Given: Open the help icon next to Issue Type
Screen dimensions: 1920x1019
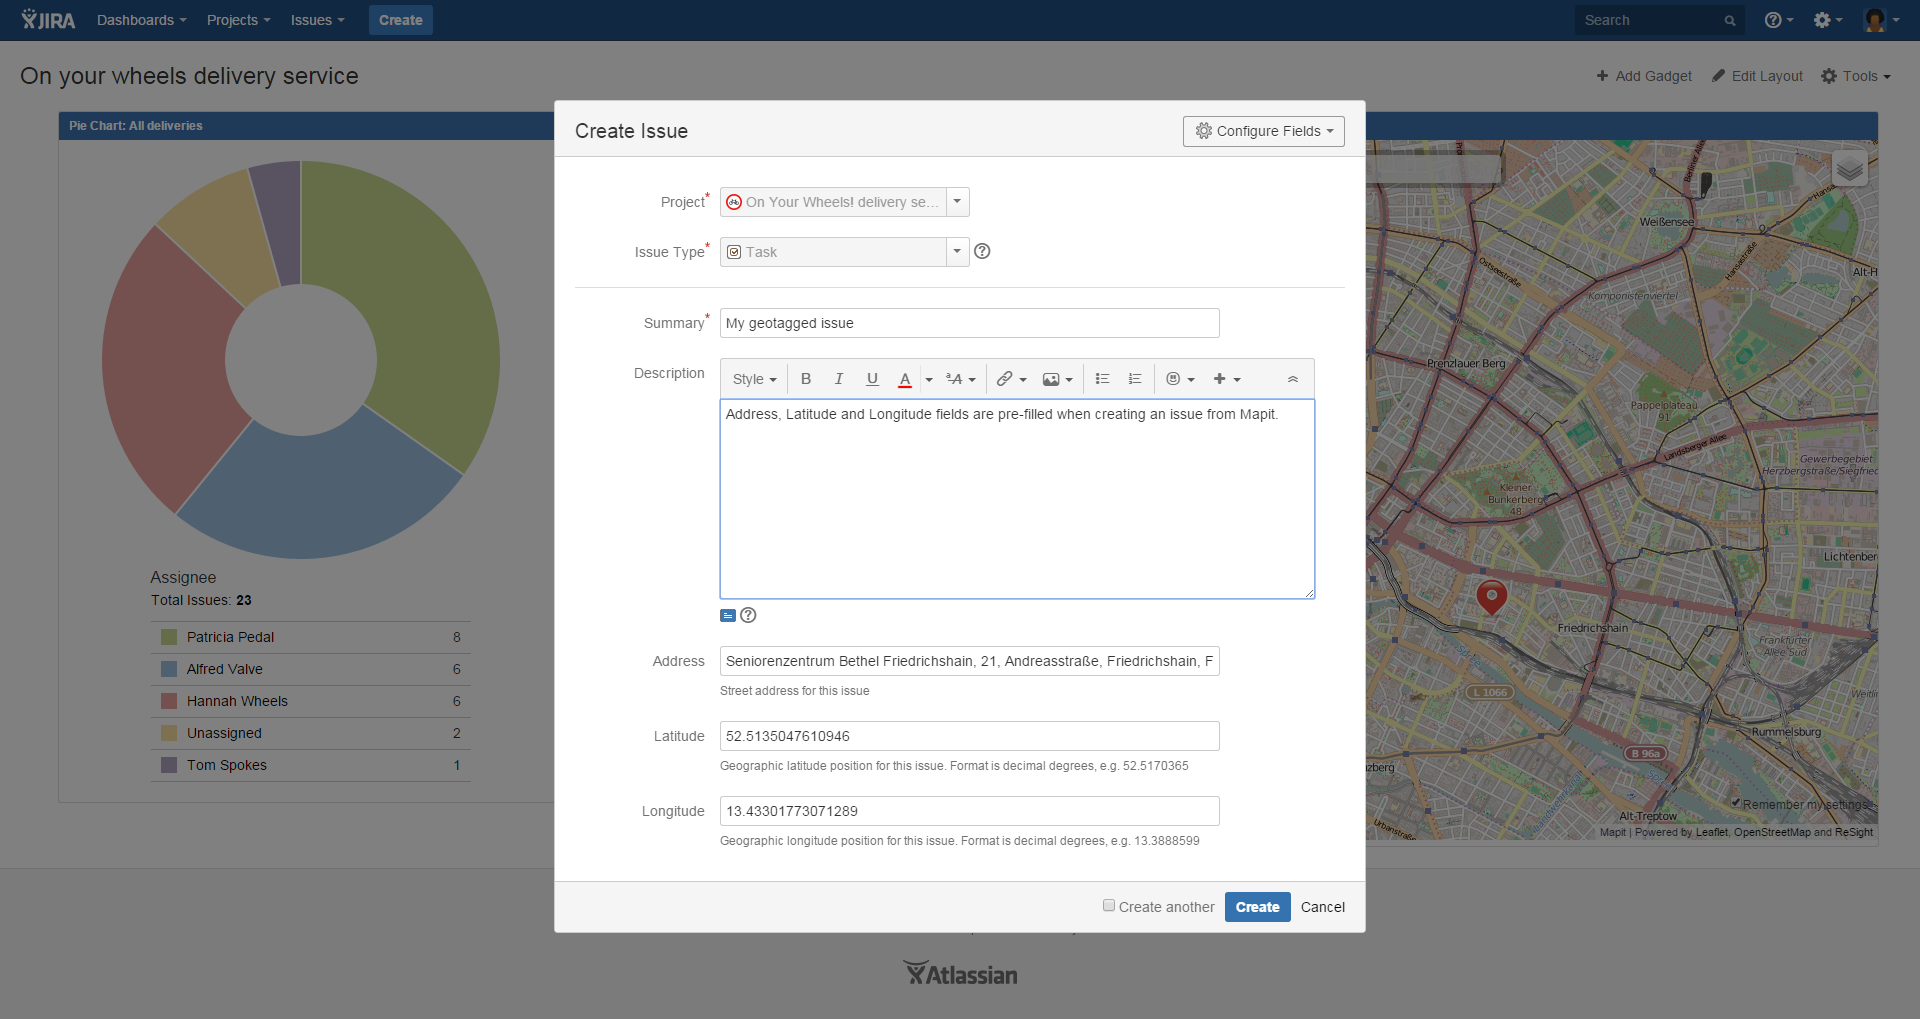Looking at the screenshot, I should pyautogui.click(x=981, y=251).
